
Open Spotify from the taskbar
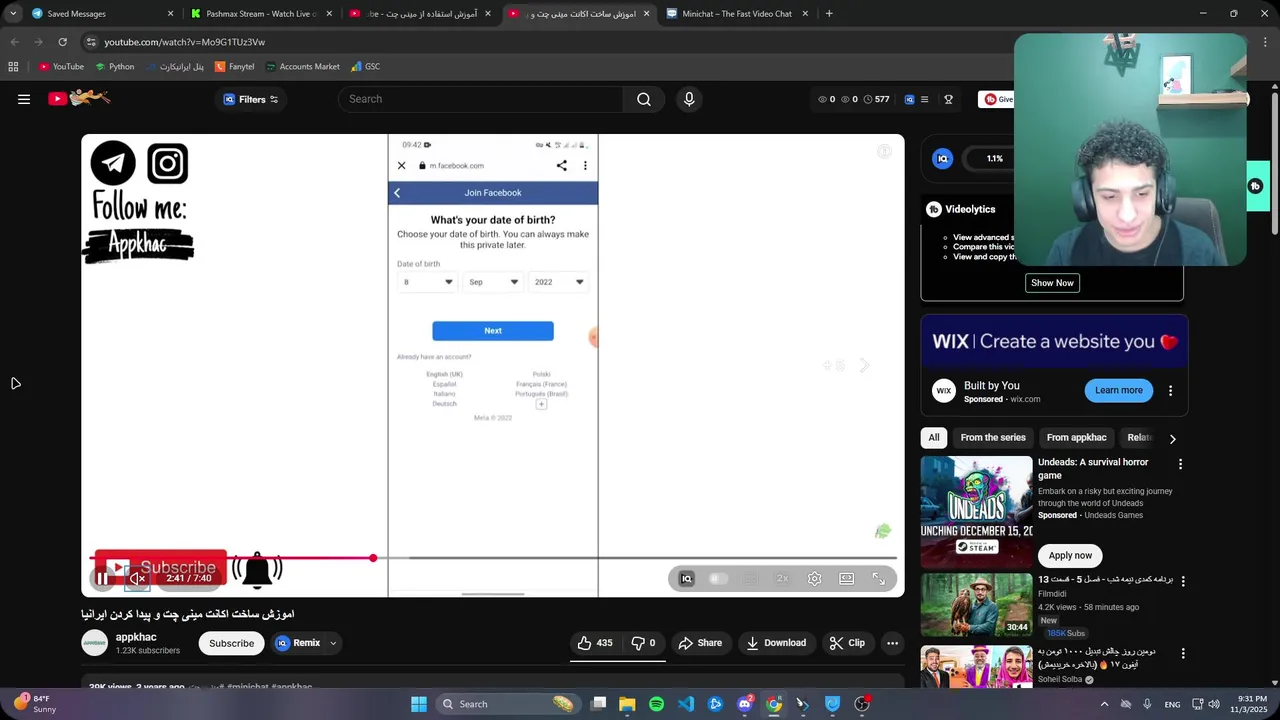[x=656, y=704]
